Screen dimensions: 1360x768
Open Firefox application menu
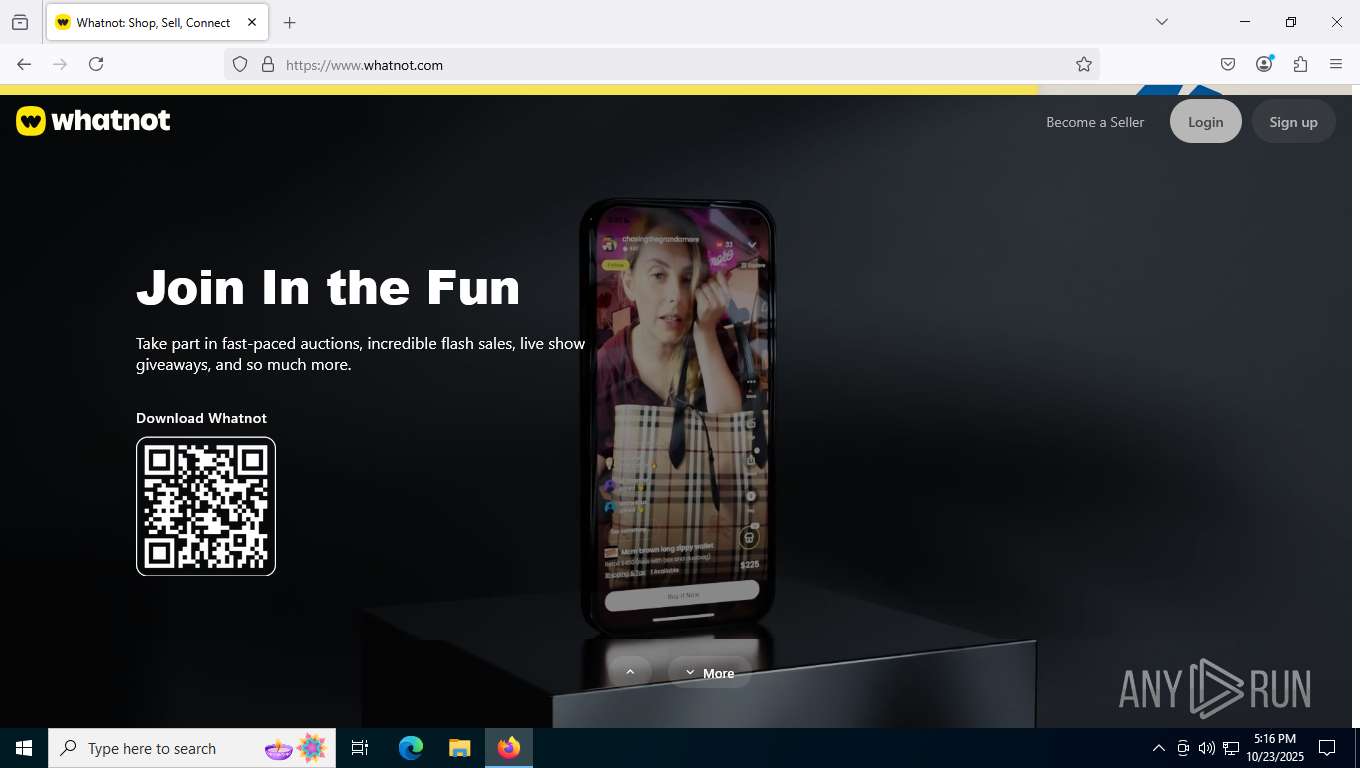click(1336, 64)
